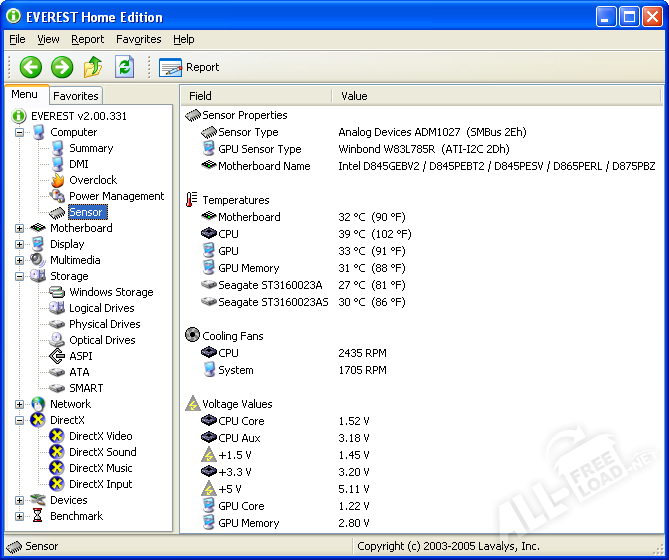This screenshot has width=669, height=560.
Task: Sort by the Field column header
Action: pyautogui.click(x=255, y=96)
